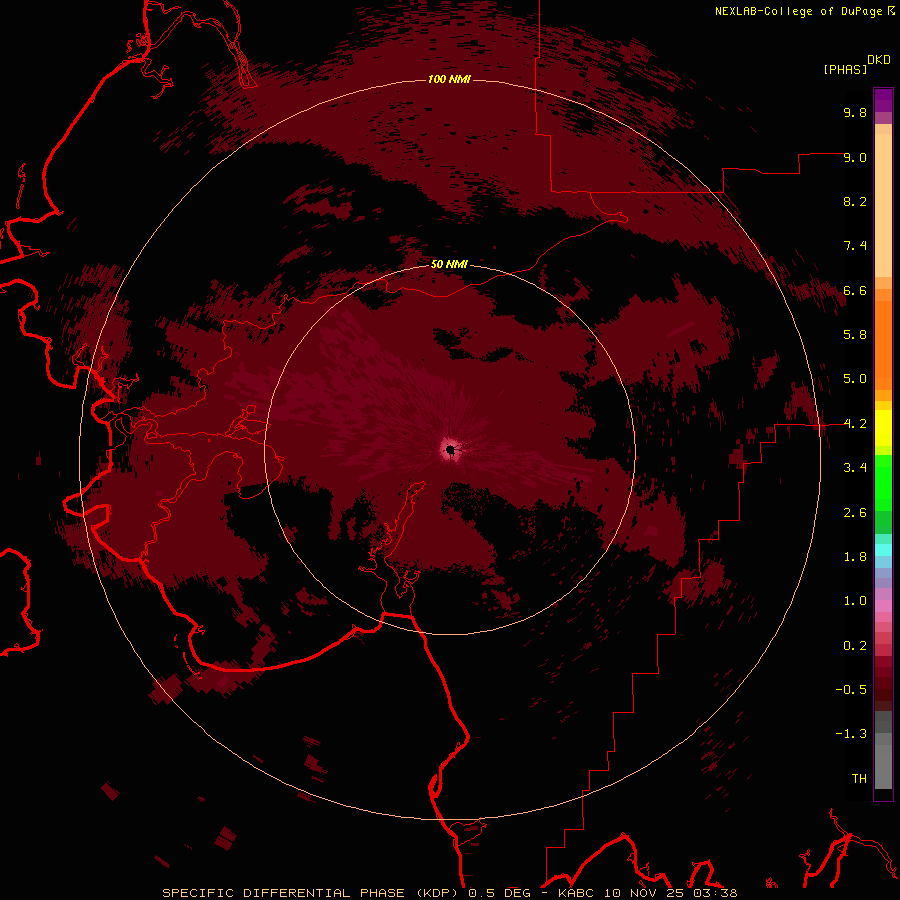The image size is (900, 900).
Task: Select the -0.5 scale label
Action: pyautogui.click(x=851, y=689)
